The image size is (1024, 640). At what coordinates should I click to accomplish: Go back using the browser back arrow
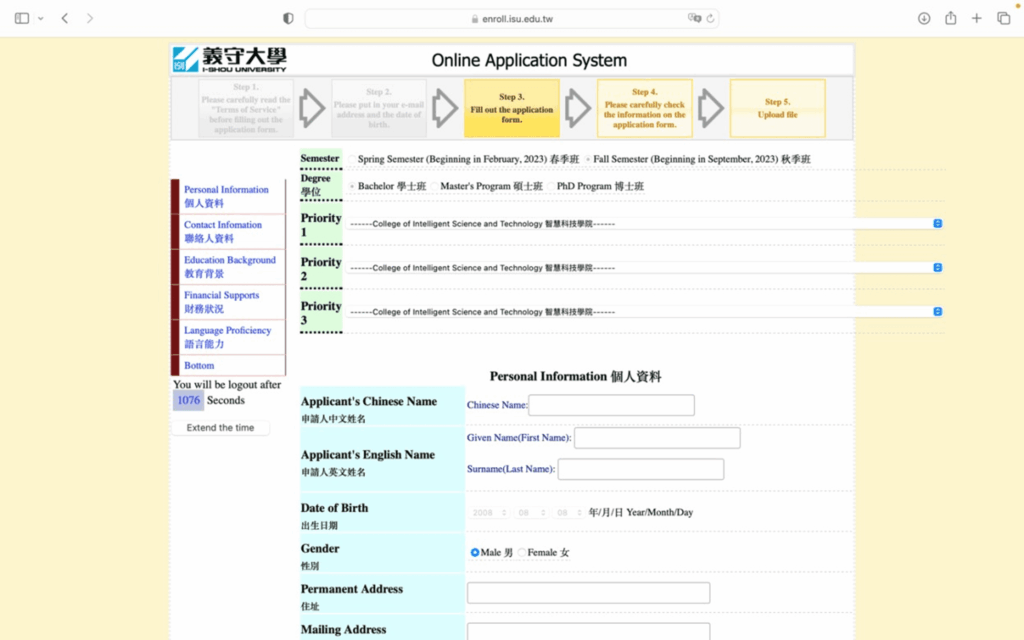[x=65, y=18]
